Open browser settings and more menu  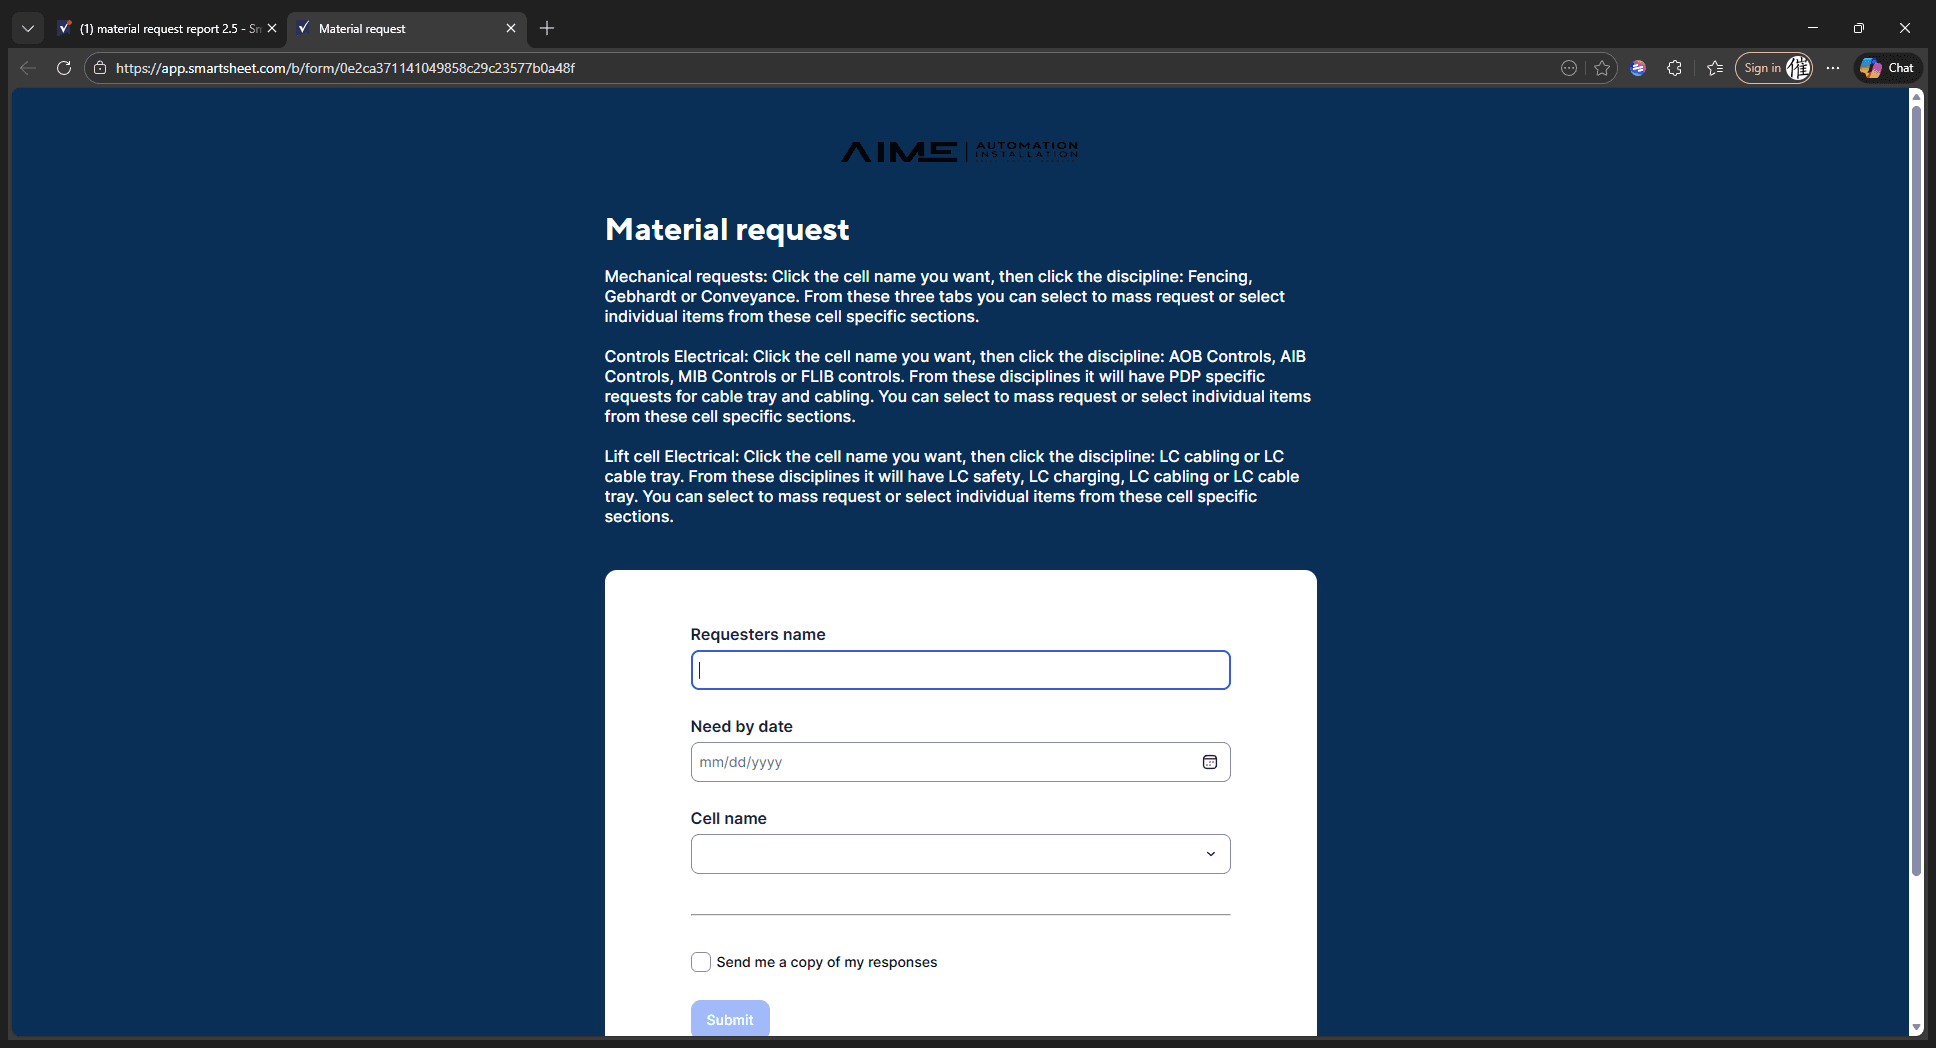1832,68
